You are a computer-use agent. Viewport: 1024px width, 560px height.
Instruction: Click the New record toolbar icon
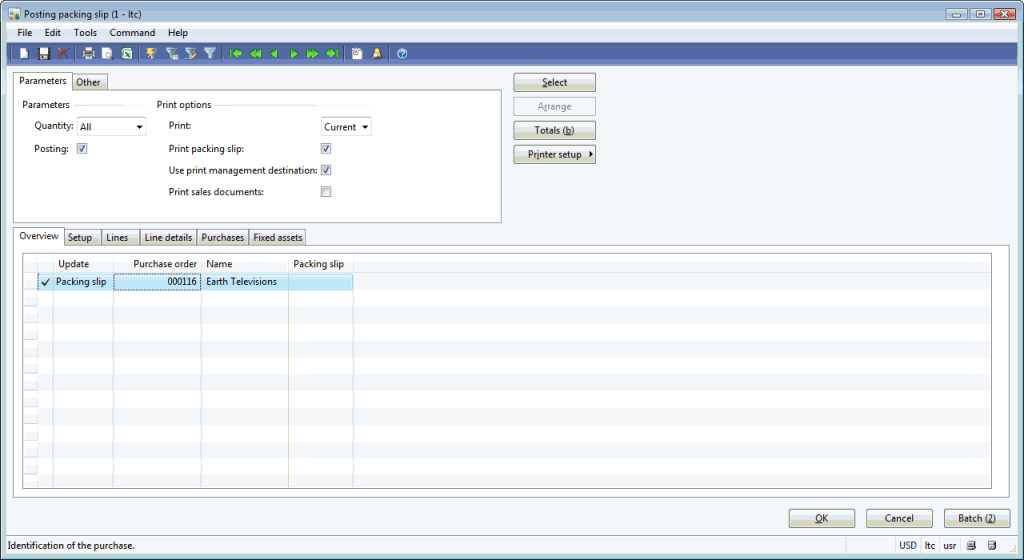pos(24,54)
